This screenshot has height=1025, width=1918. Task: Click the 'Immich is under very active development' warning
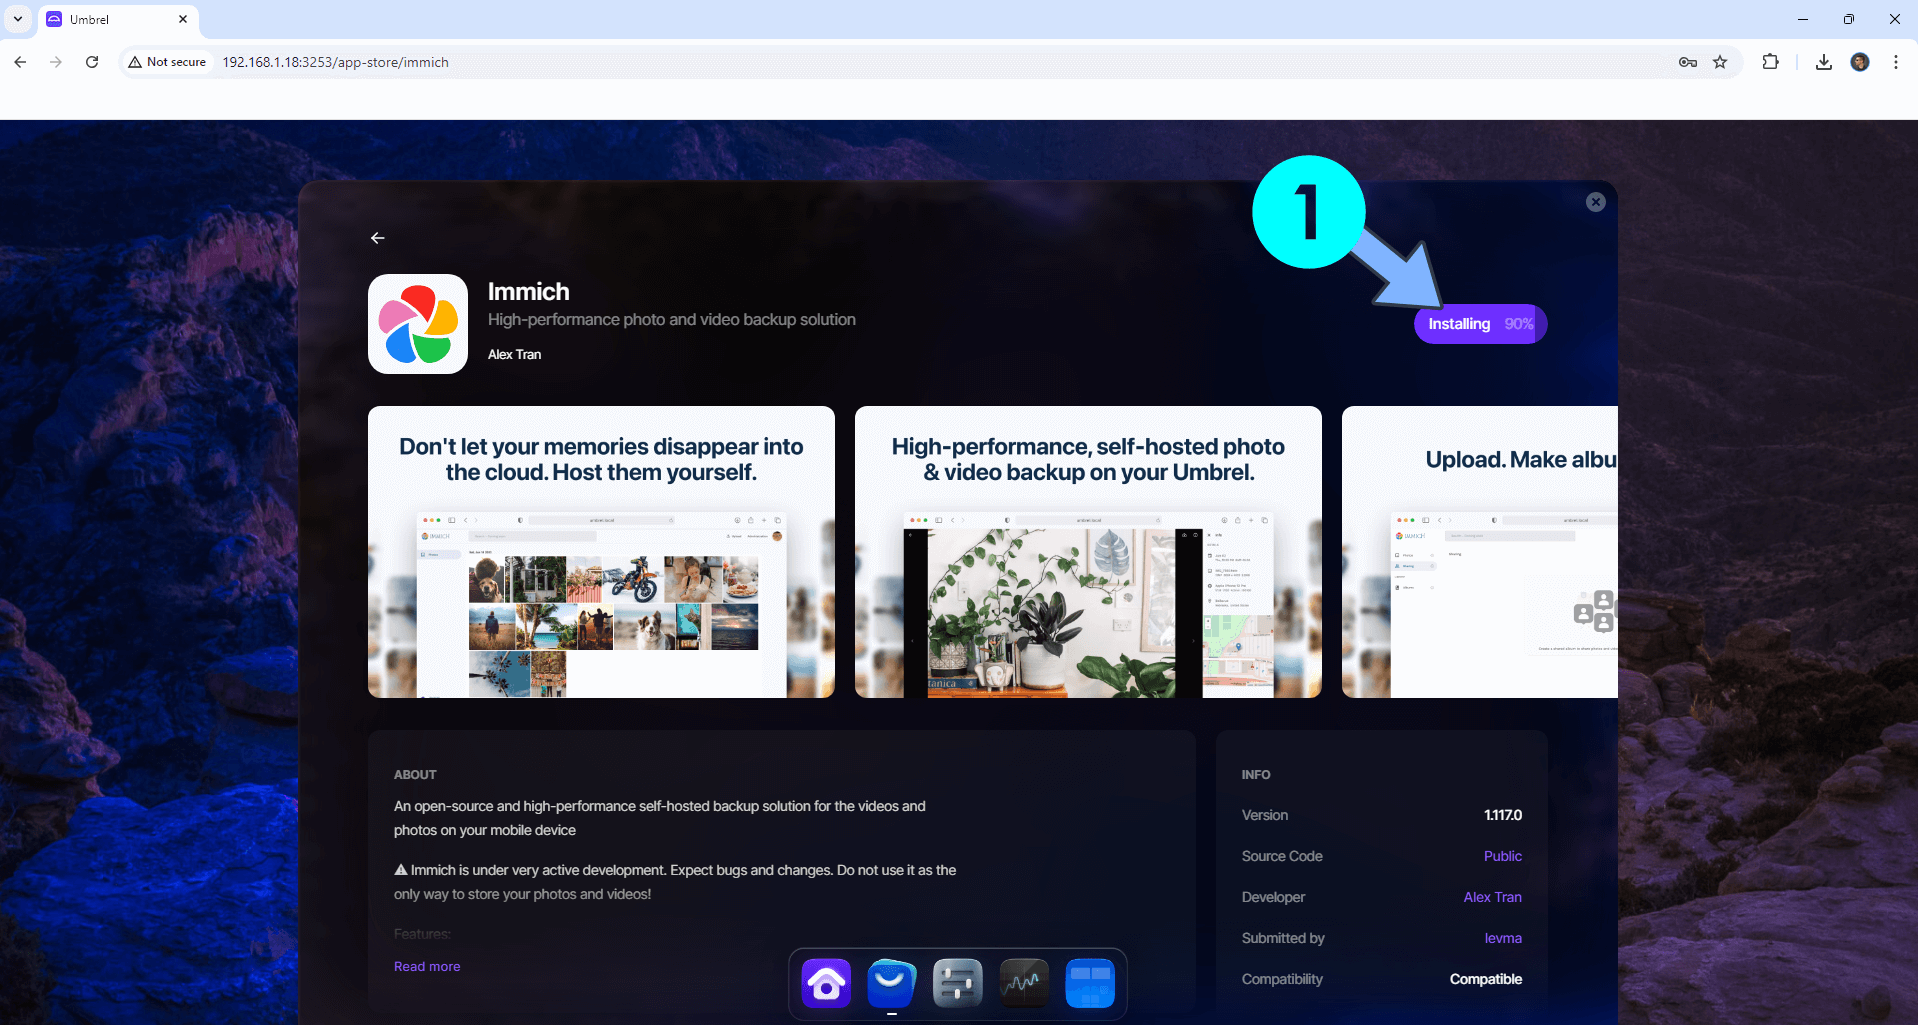(675, 882)
